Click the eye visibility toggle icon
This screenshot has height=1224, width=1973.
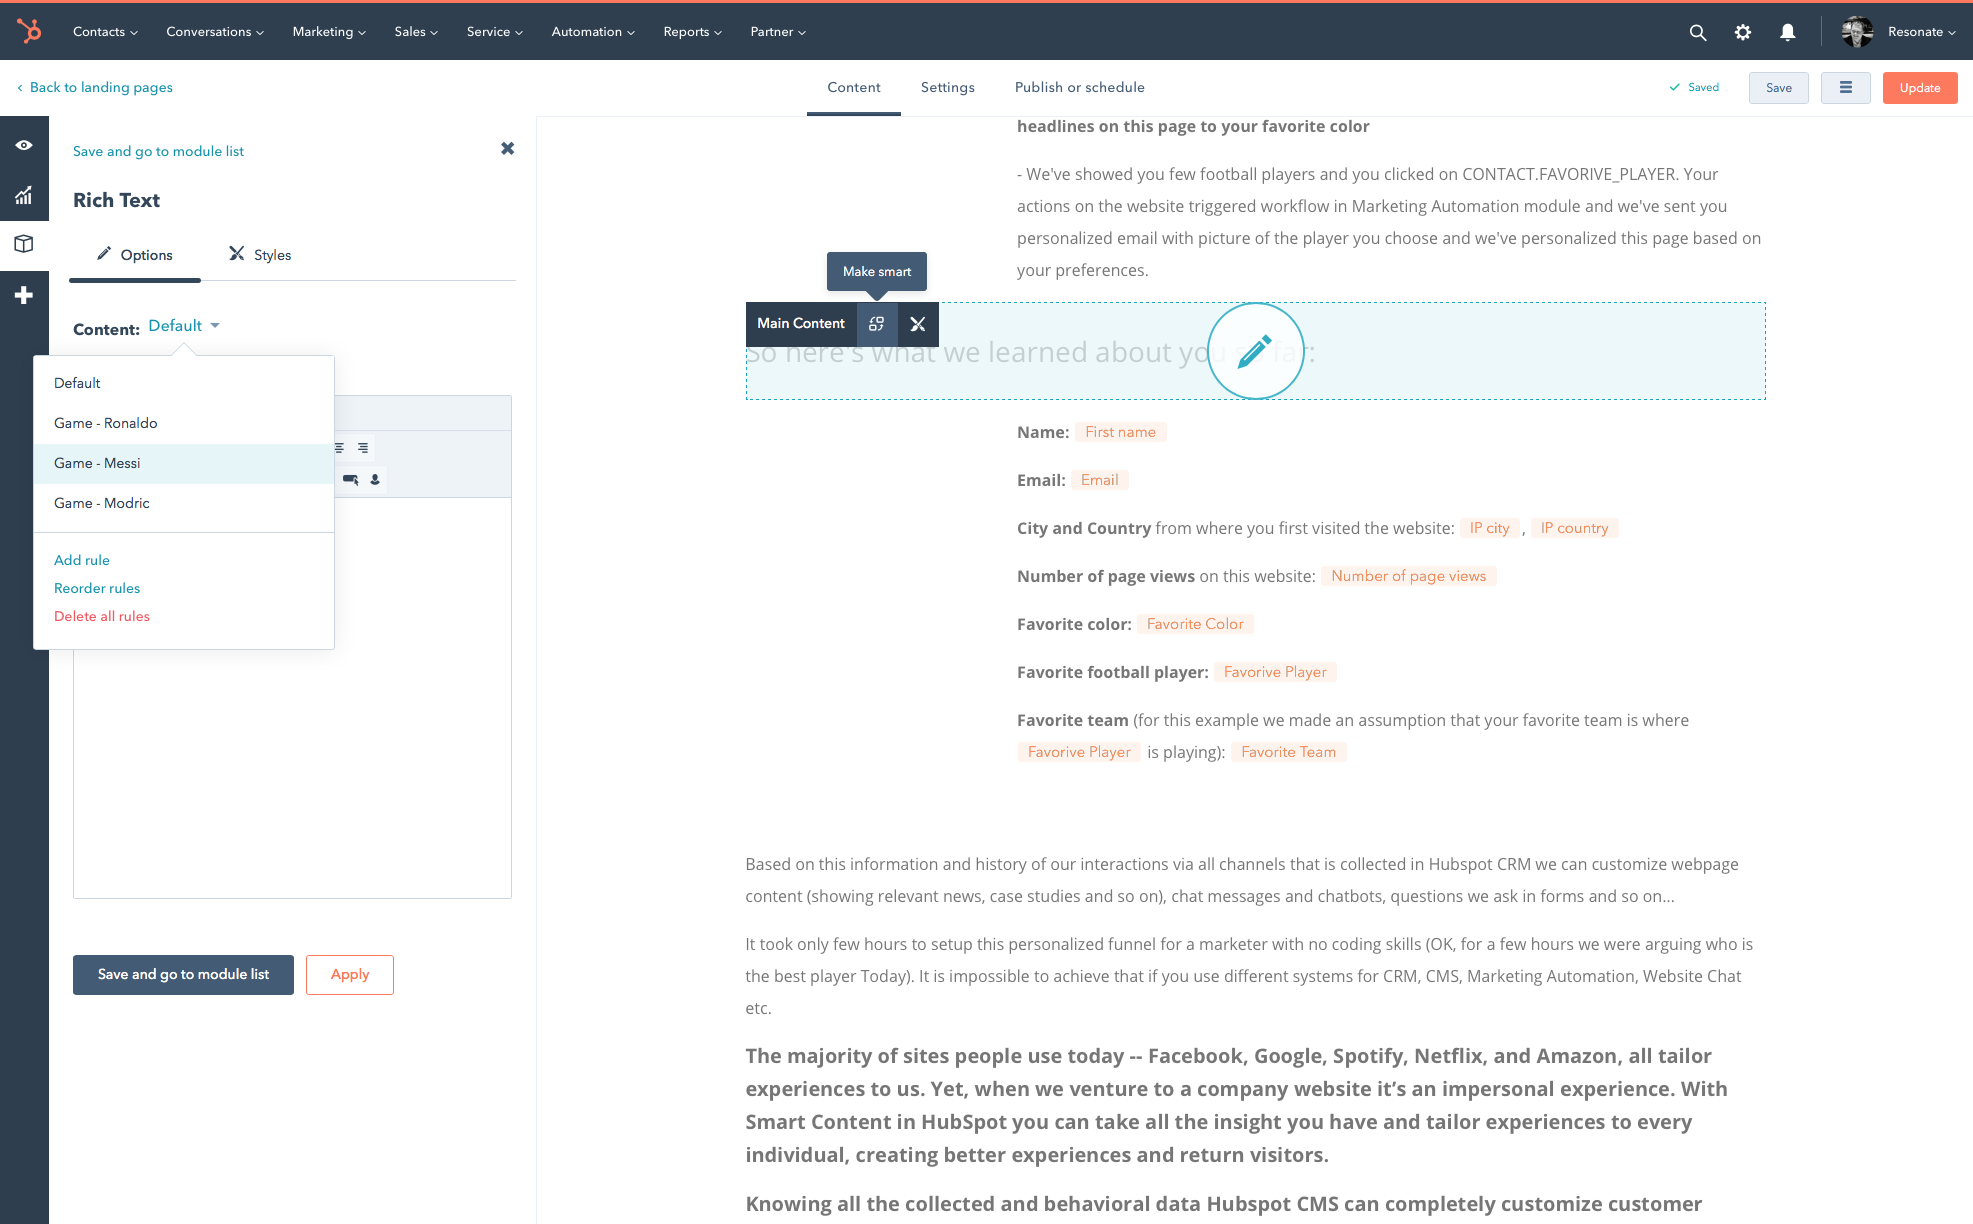point(24,145)
